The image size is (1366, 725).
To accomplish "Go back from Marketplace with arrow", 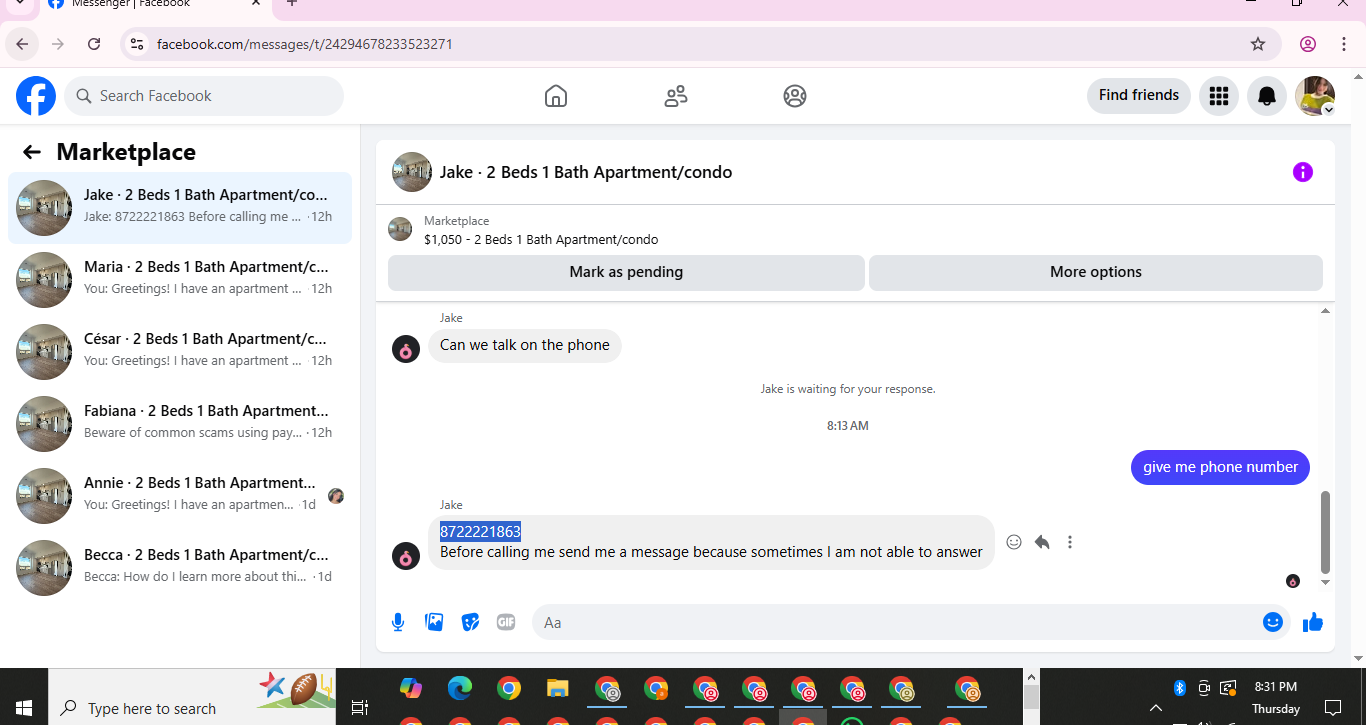I will click(32, 152).
